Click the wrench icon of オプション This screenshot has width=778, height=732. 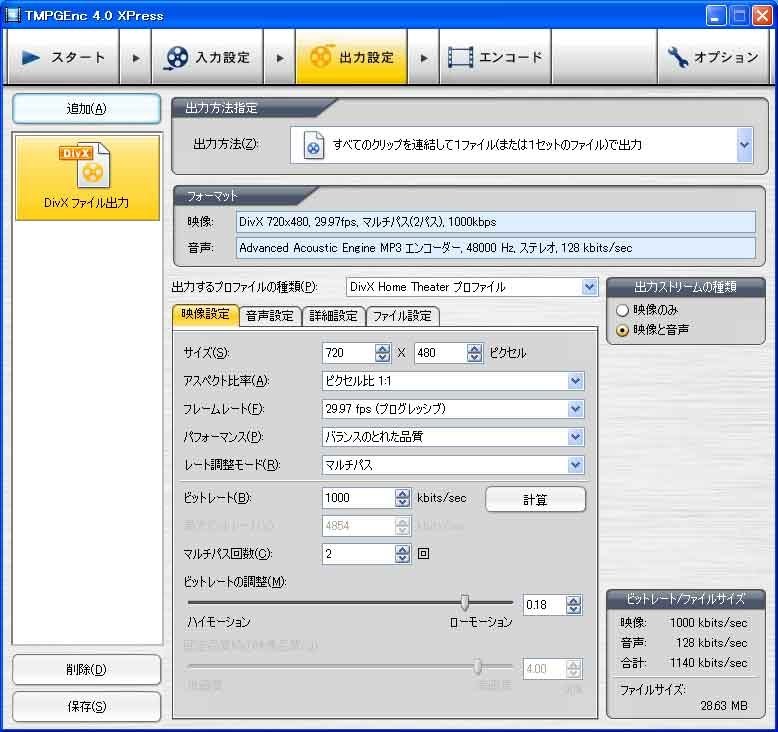[677, 57]
